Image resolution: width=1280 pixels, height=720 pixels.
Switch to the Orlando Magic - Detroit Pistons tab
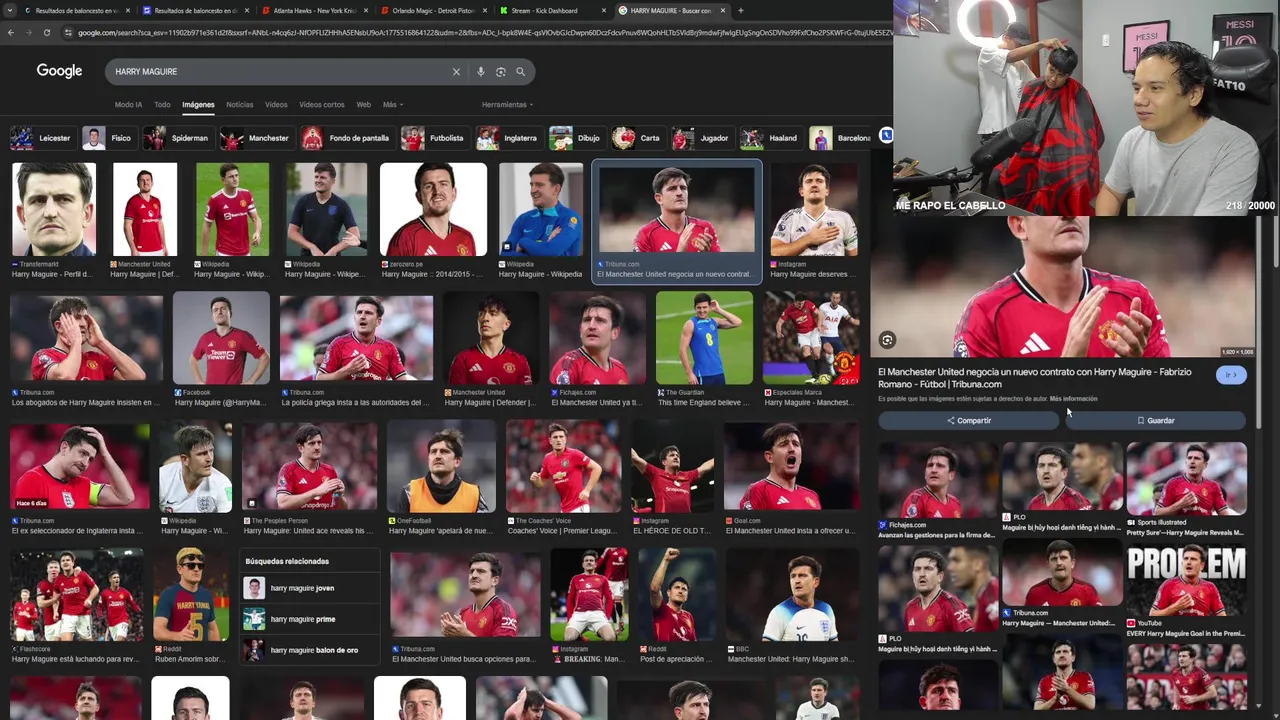tap(433, 10)
